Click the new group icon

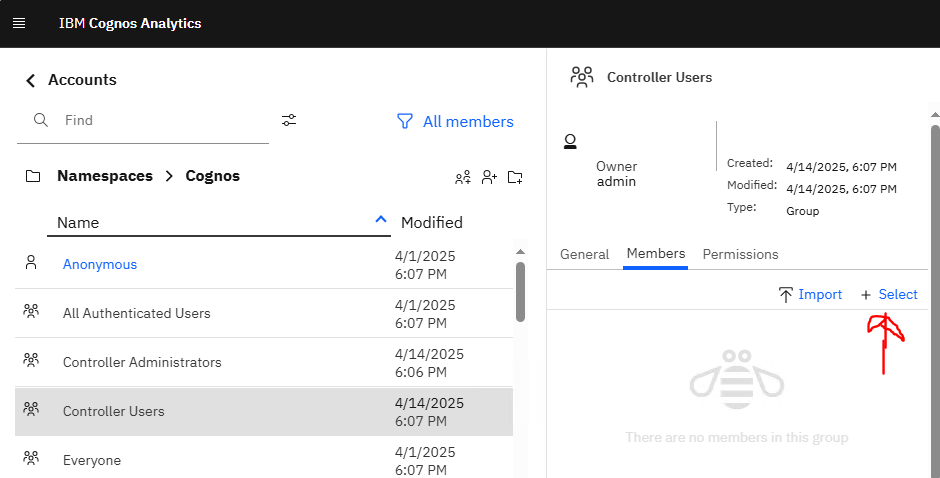click(463, 177)
